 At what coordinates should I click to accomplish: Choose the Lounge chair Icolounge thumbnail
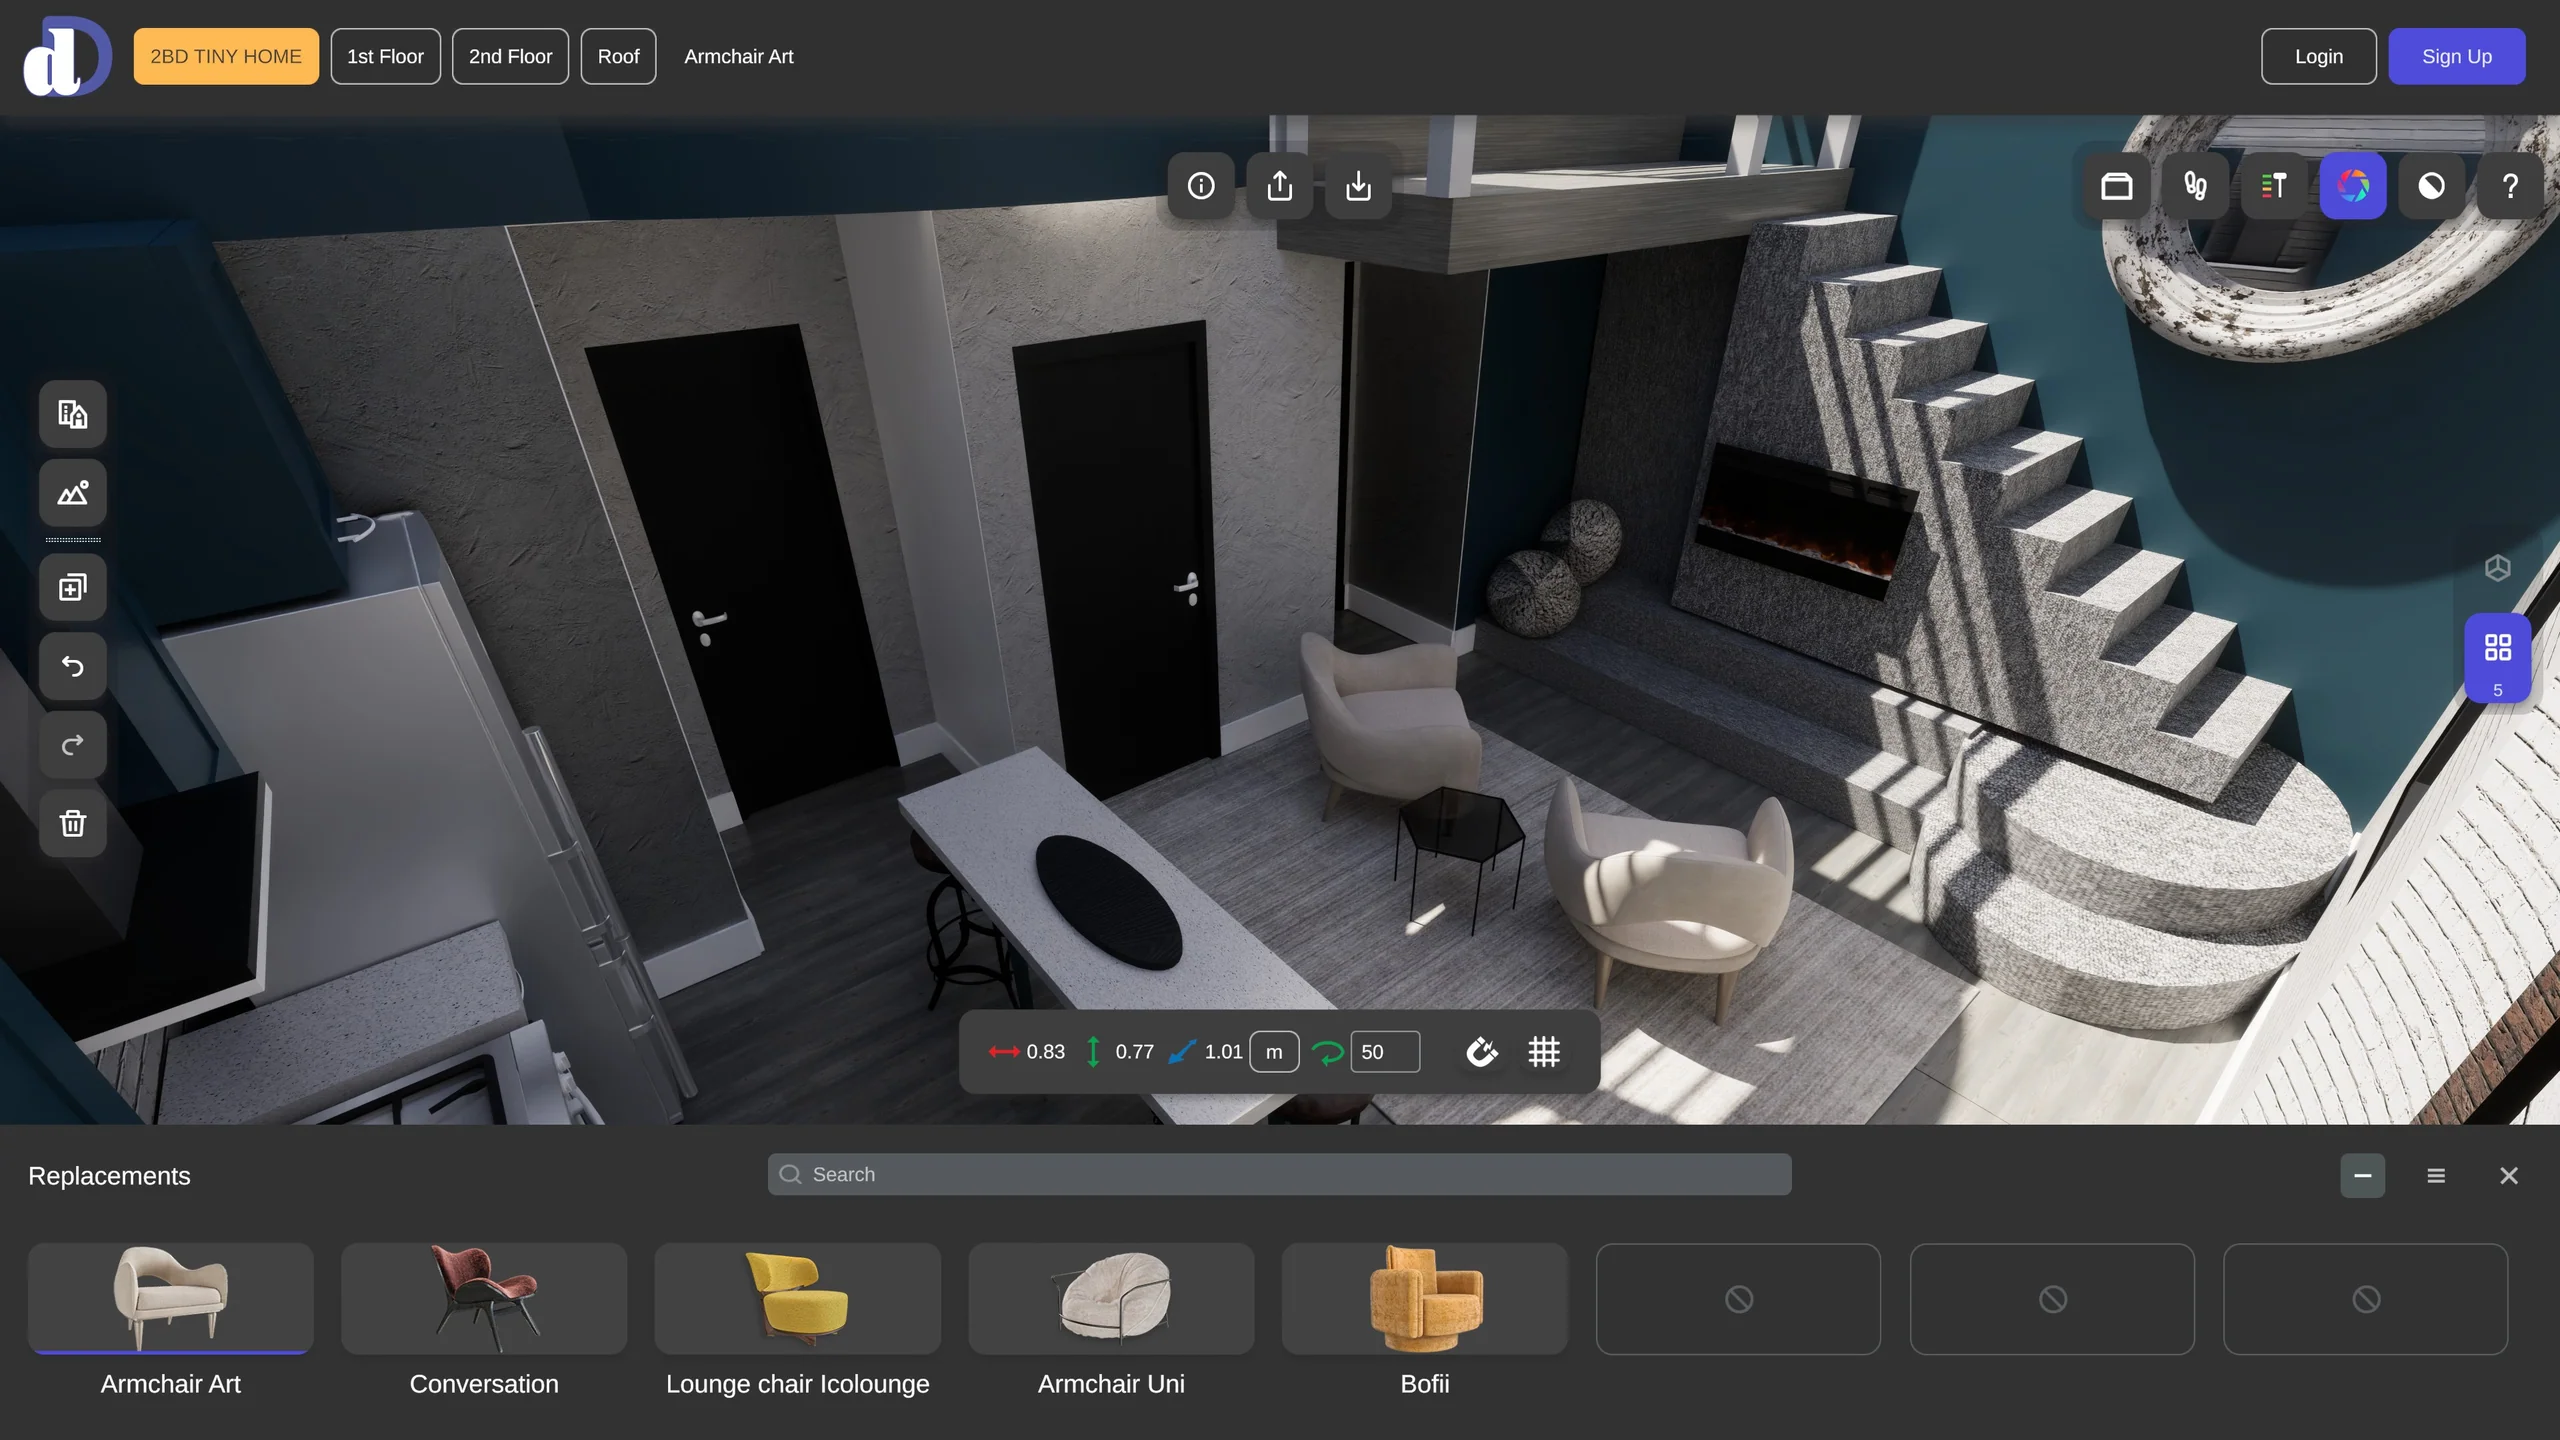(797, 1299)
